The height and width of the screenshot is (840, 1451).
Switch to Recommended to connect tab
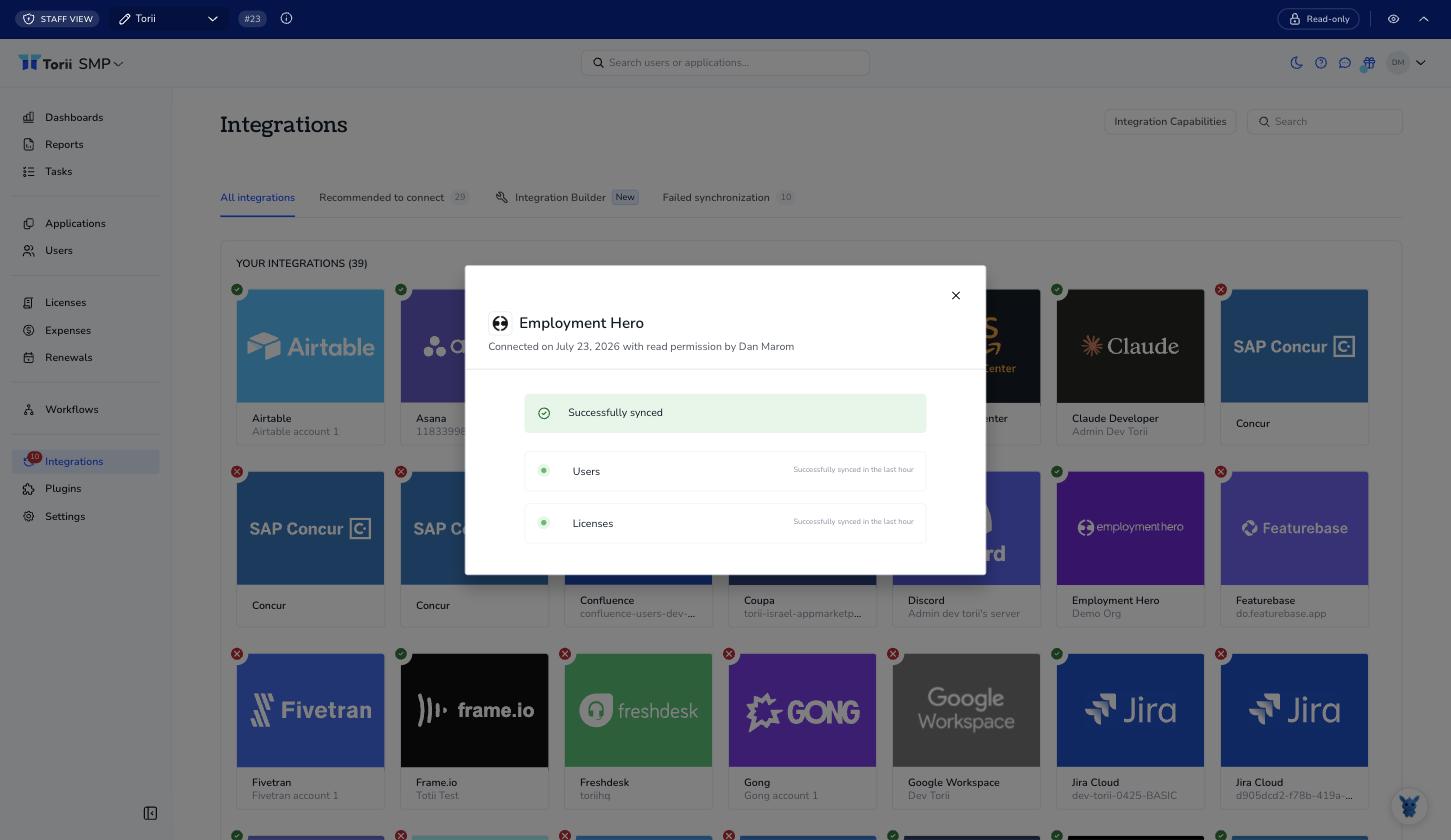click(x=393, y=197)
